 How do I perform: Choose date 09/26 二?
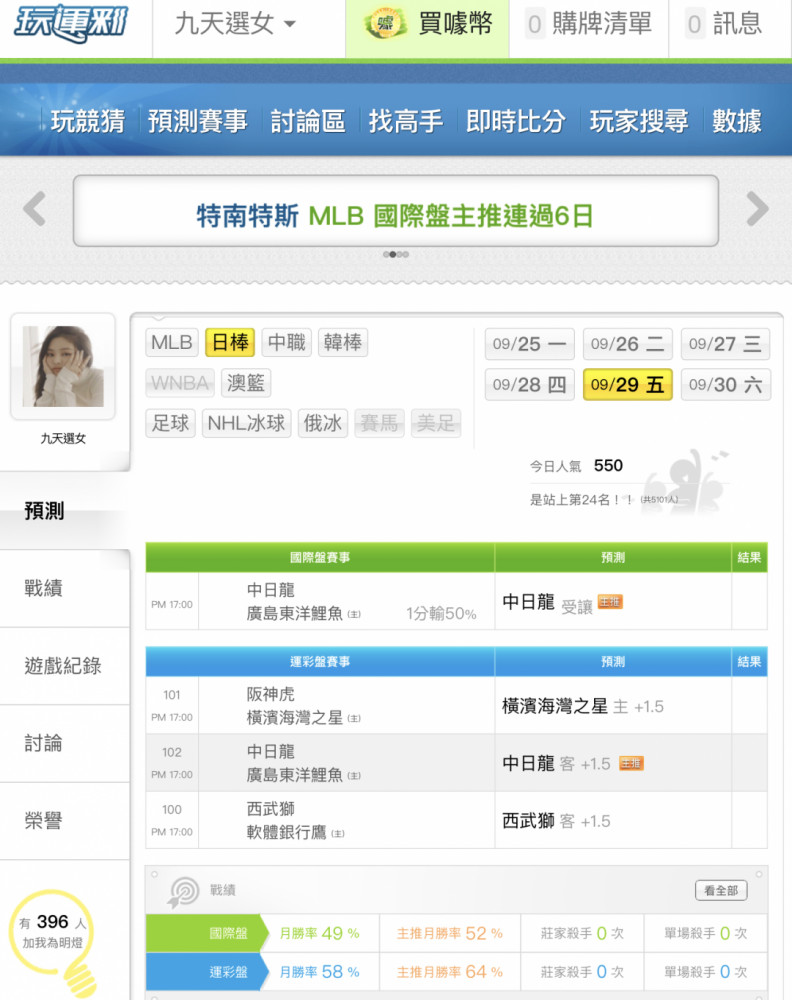pos(627,344)
